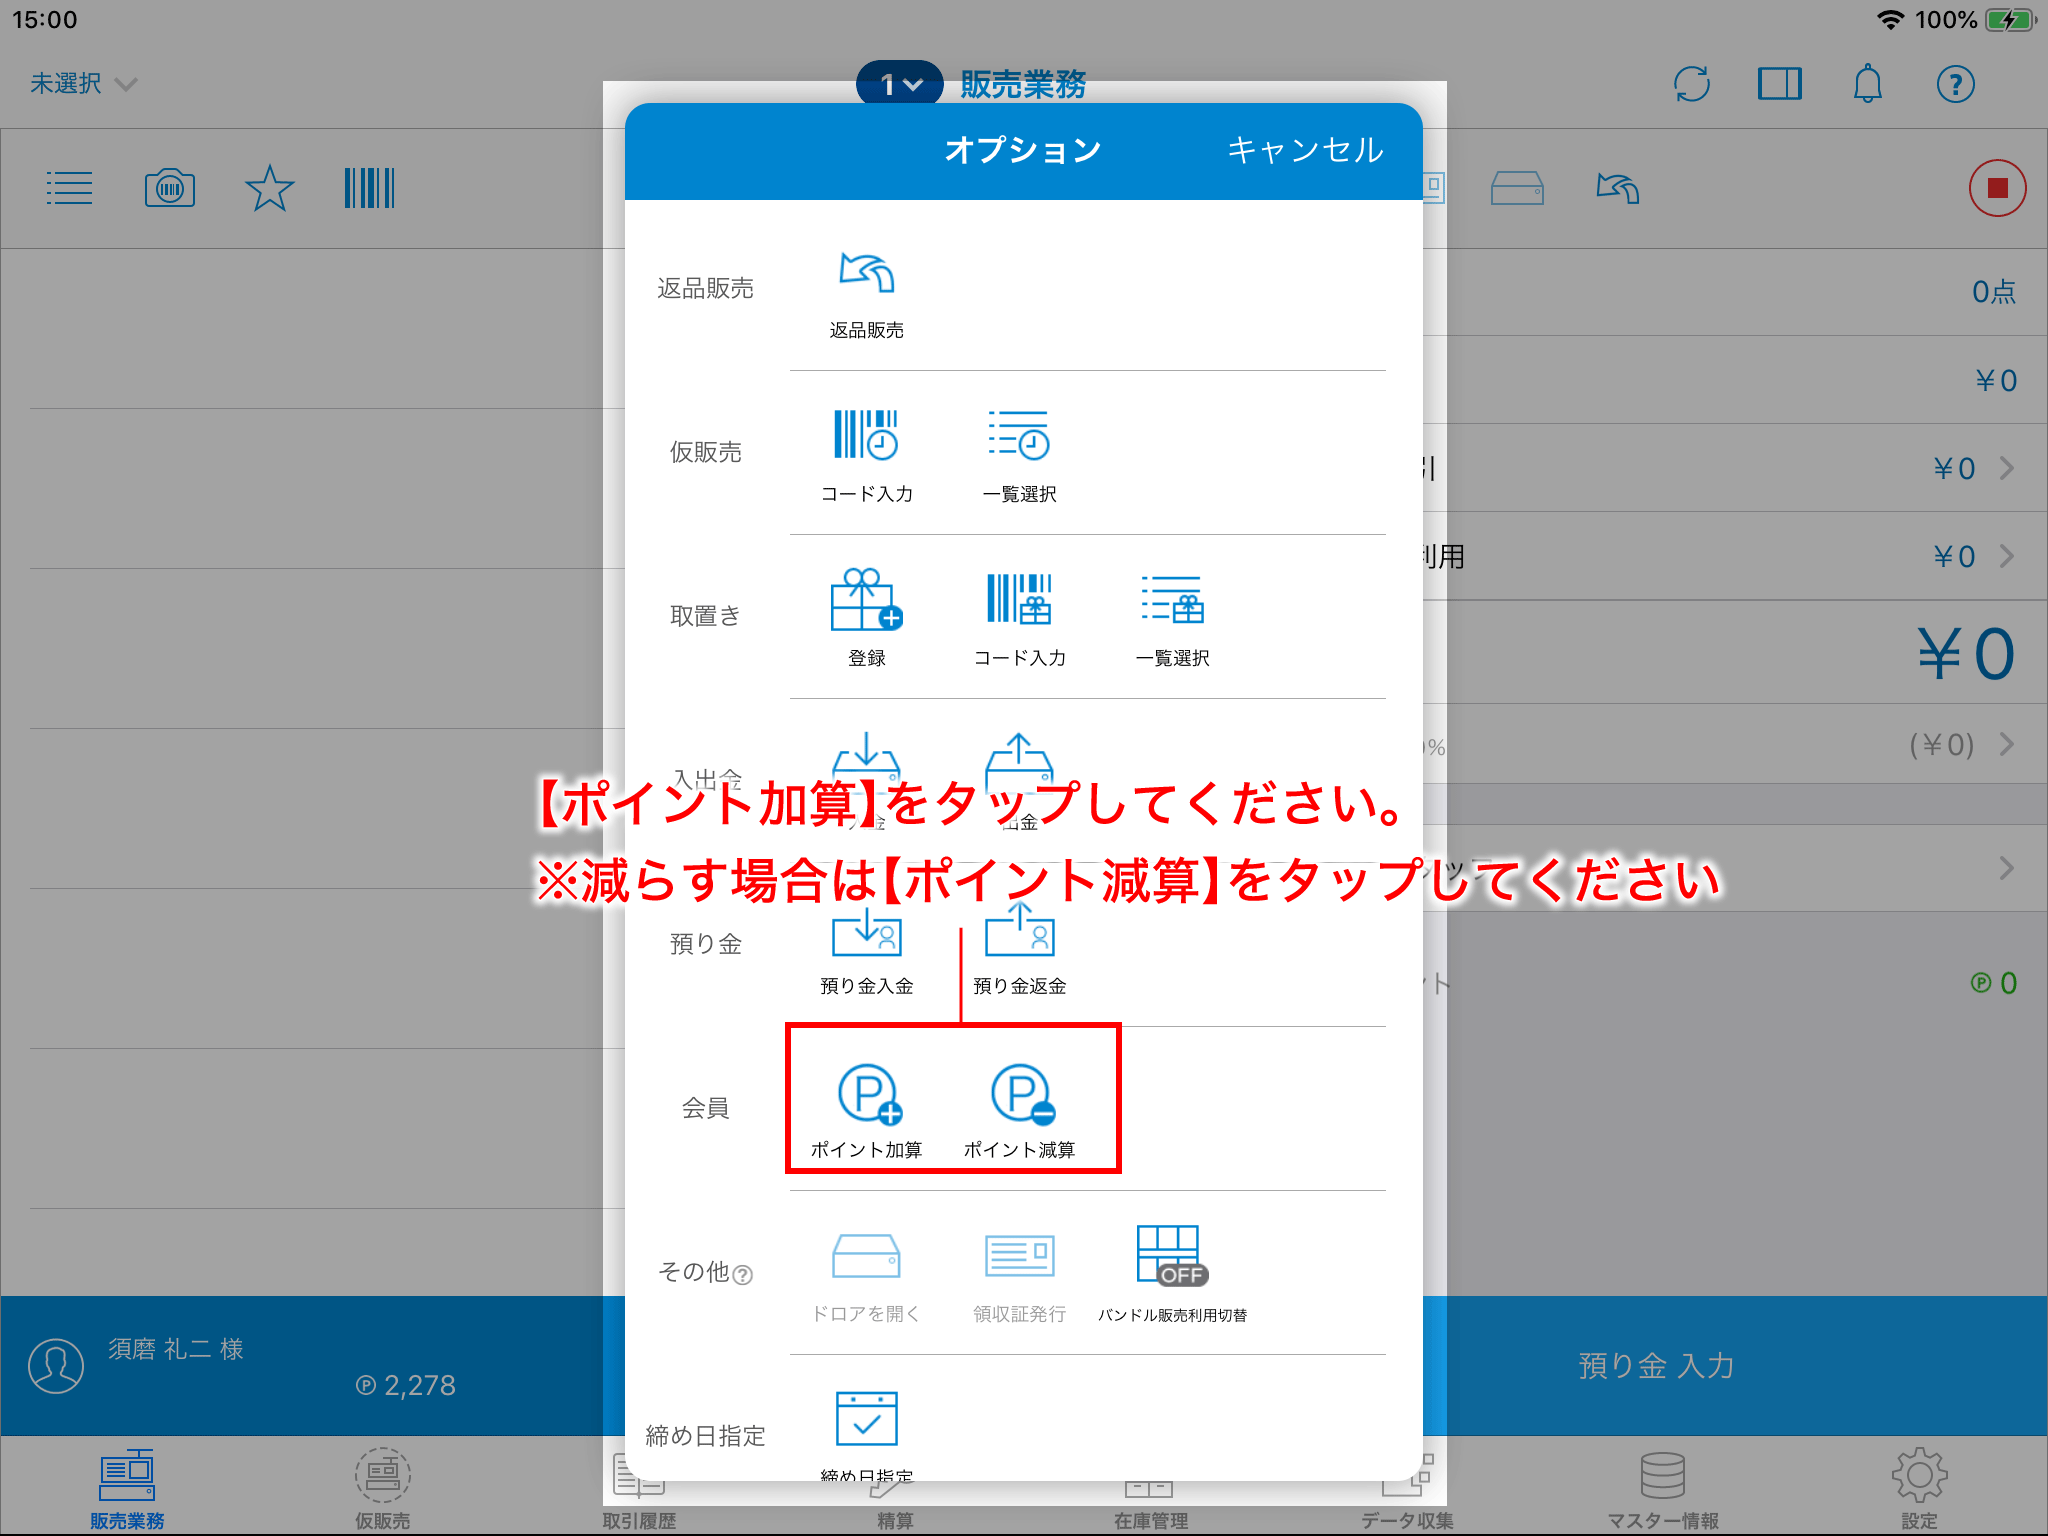Tap the split-view panel icon
This screenshot has width=2048, height=1536.
pyautogui.click(x=1780, y=84)
